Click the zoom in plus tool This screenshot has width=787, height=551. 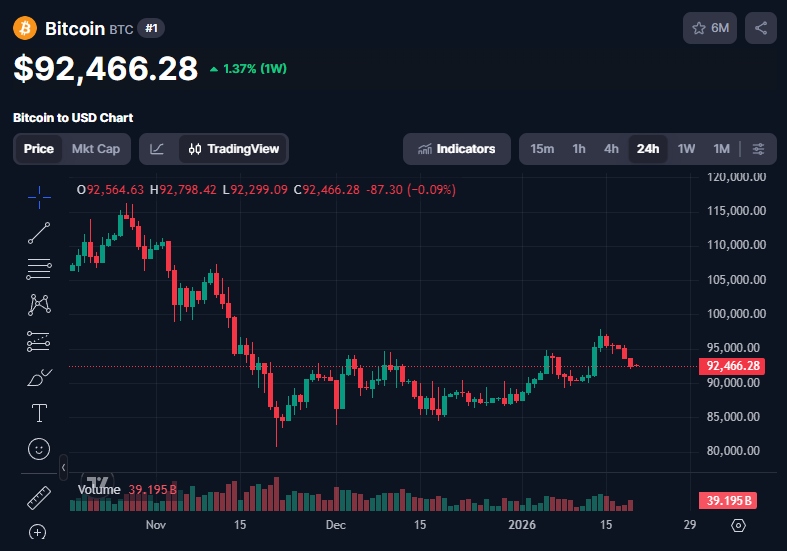coord(38,532)
